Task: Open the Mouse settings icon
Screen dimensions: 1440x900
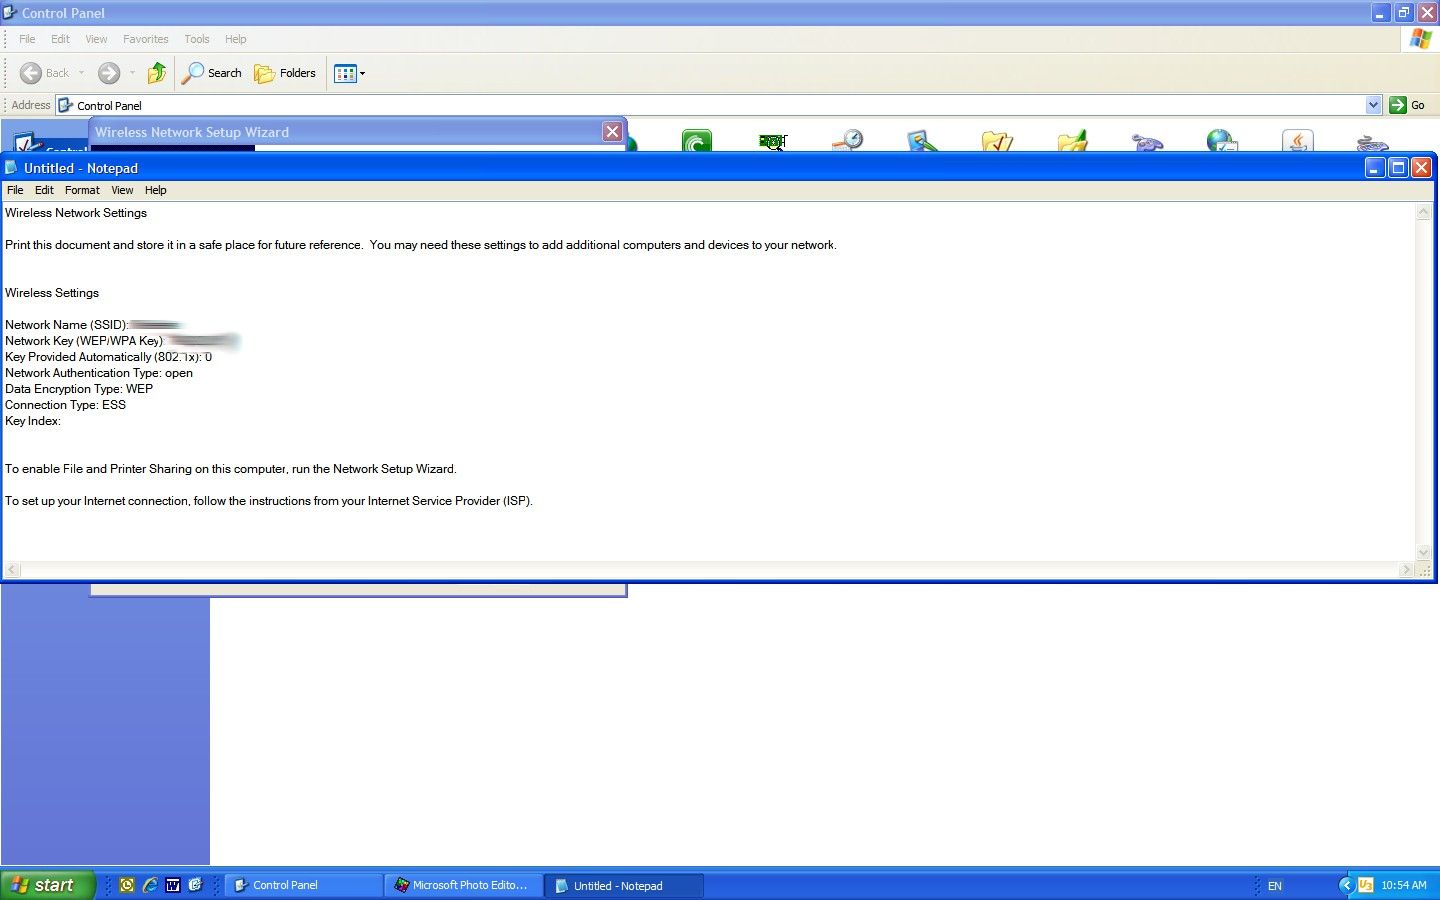Action: click(x=1372, y=141)
